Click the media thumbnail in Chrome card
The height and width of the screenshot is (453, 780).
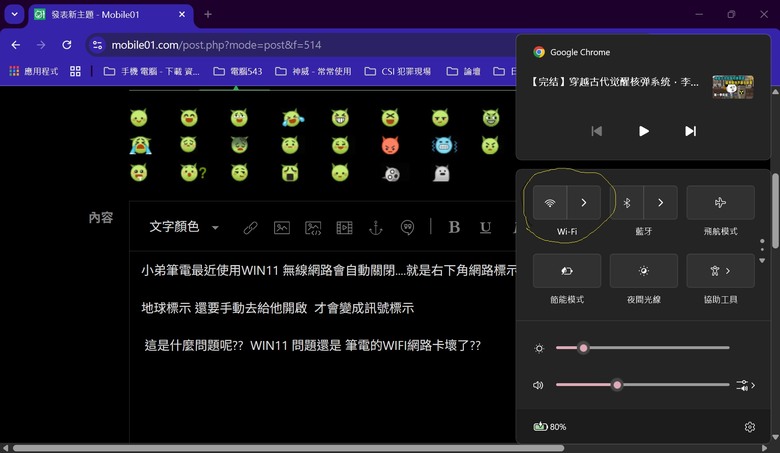733,87
